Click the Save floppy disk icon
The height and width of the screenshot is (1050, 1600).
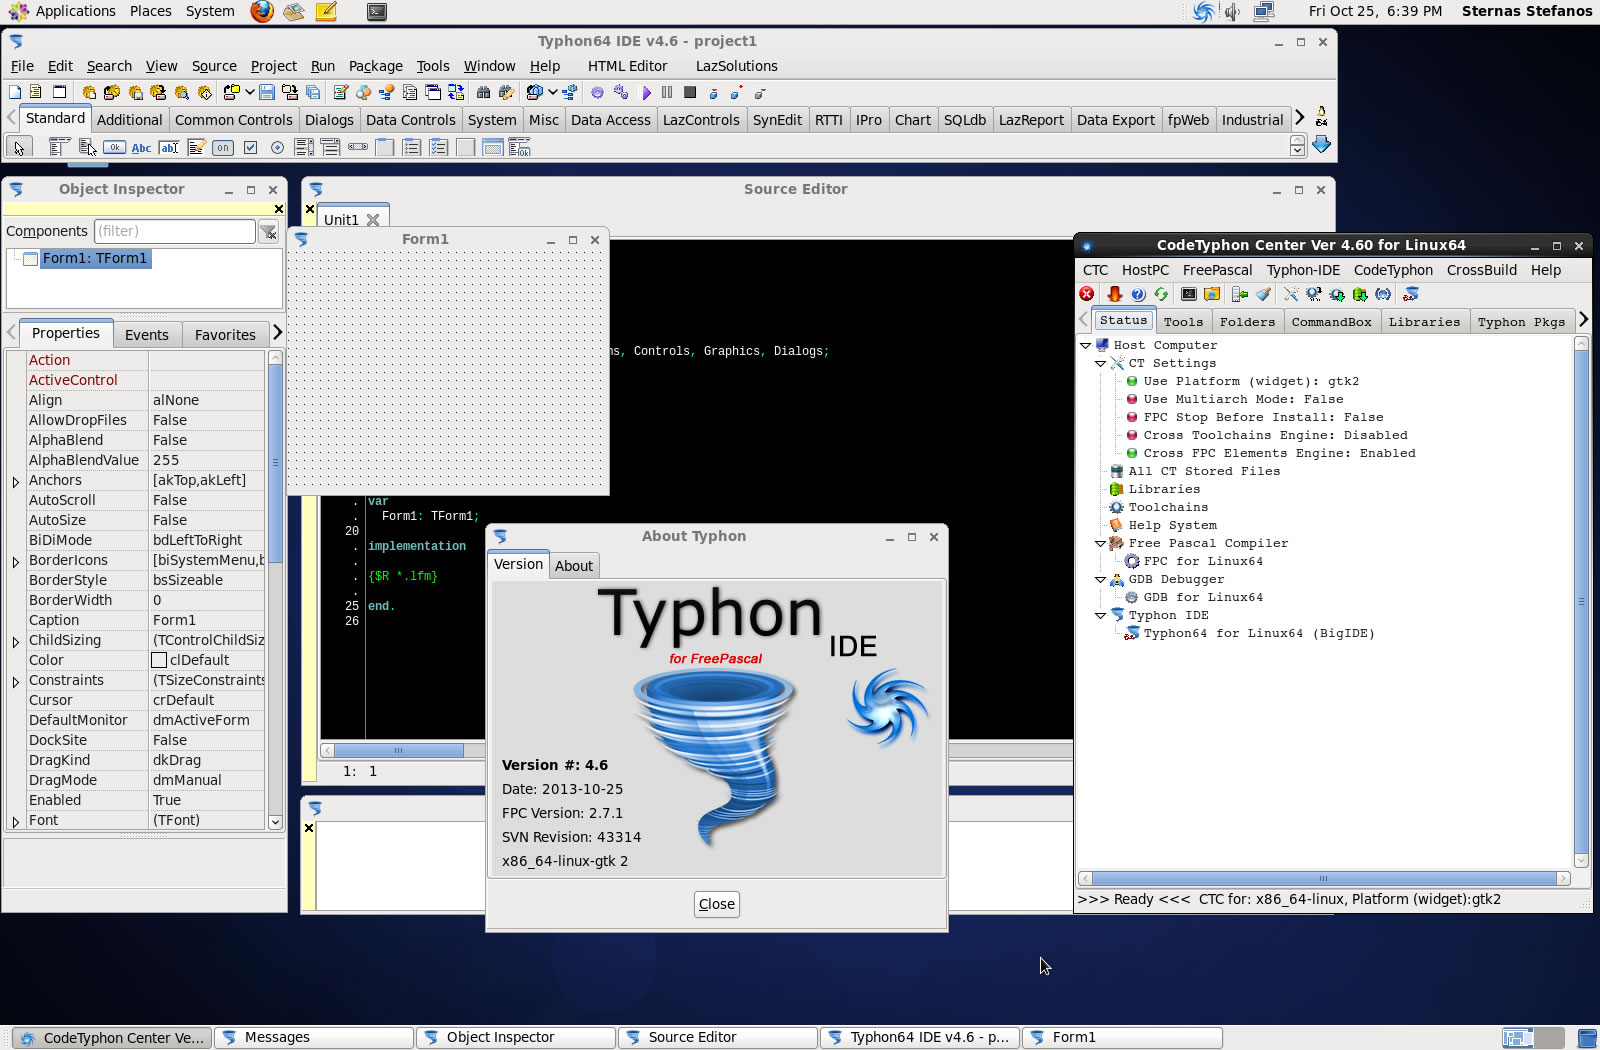[x=267, y=92]
